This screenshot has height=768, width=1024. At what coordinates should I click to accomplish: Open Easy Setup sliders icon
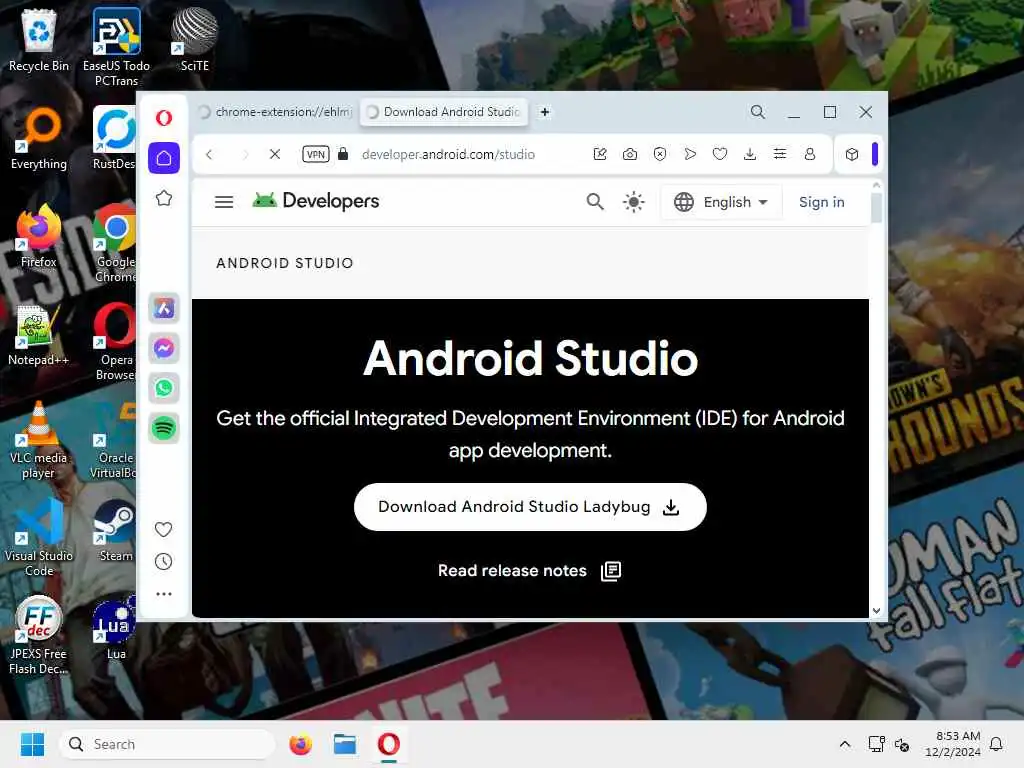tap(780, 154)
